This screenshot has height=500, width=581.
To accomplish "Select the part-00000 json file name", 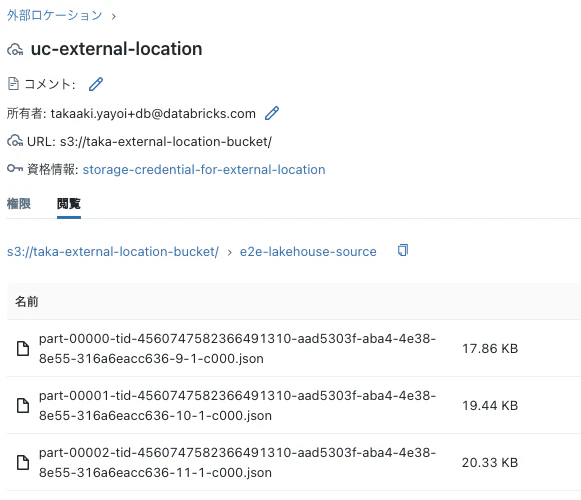I will [x=237, y=348].
